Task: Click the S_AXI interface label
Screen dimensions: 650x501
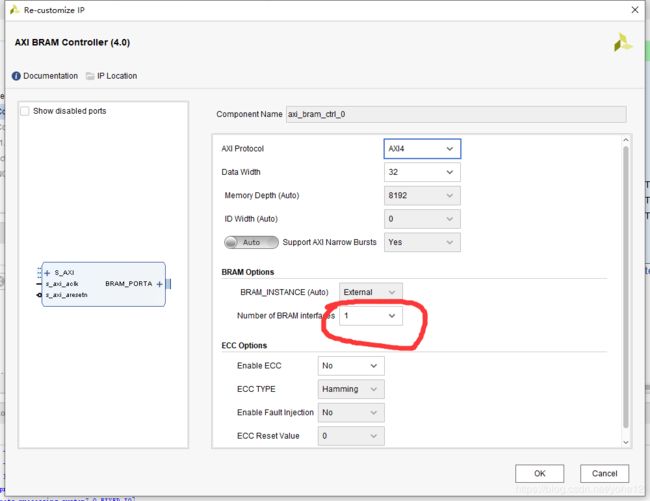Action: coord(64,273)
